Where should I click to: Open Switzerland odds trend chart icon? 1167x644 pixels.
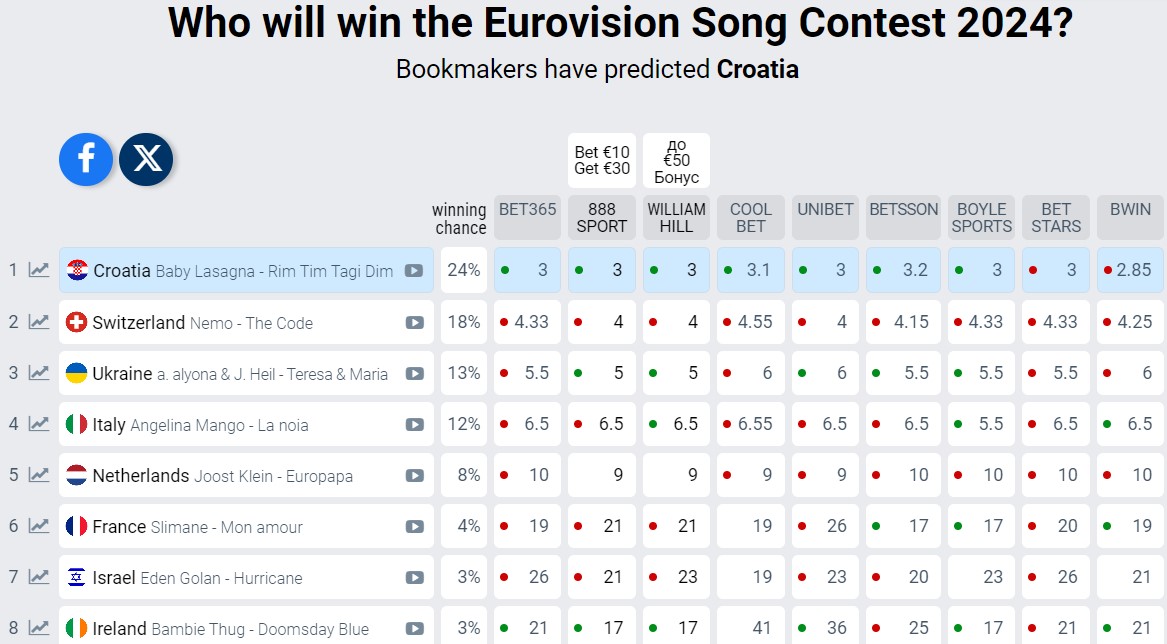(x=39, y=322)
